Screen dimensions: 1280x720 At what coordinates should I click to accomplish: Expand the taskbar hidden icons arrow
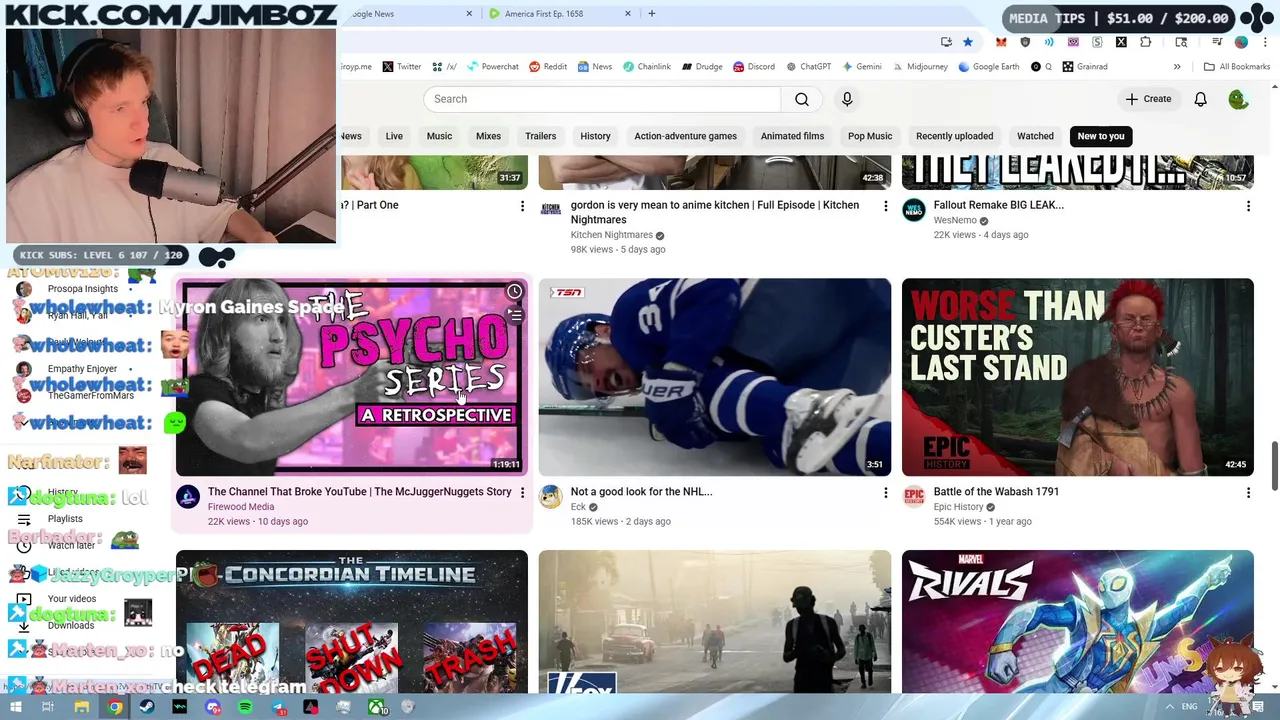coord(1169,707)
